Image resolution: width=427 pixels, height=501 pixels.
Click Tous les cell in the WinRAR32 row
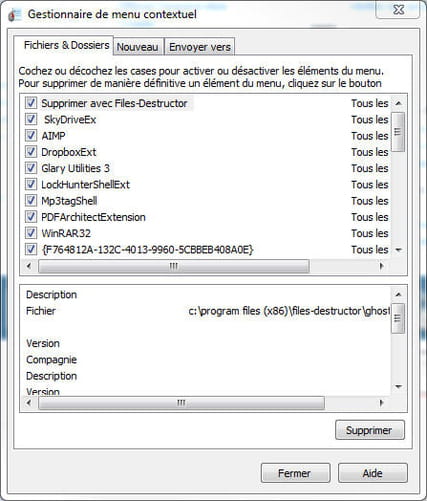click(370, 233)
